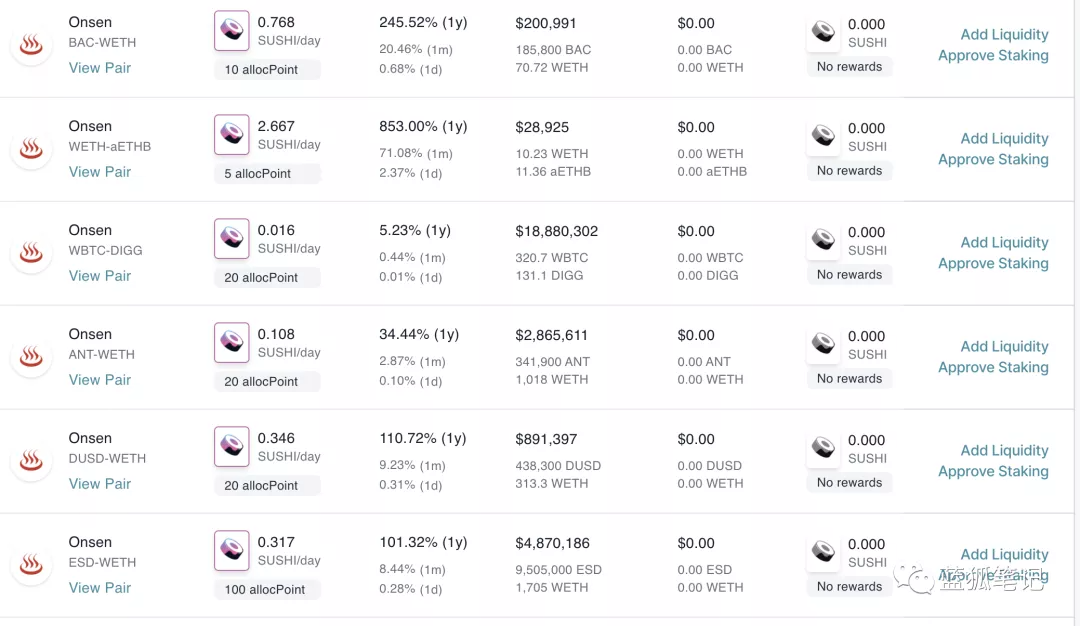Click the pink sushi icon in ANT-WETH row
This screenshot has height=626, width=1080.
click(x=231, y=342)
